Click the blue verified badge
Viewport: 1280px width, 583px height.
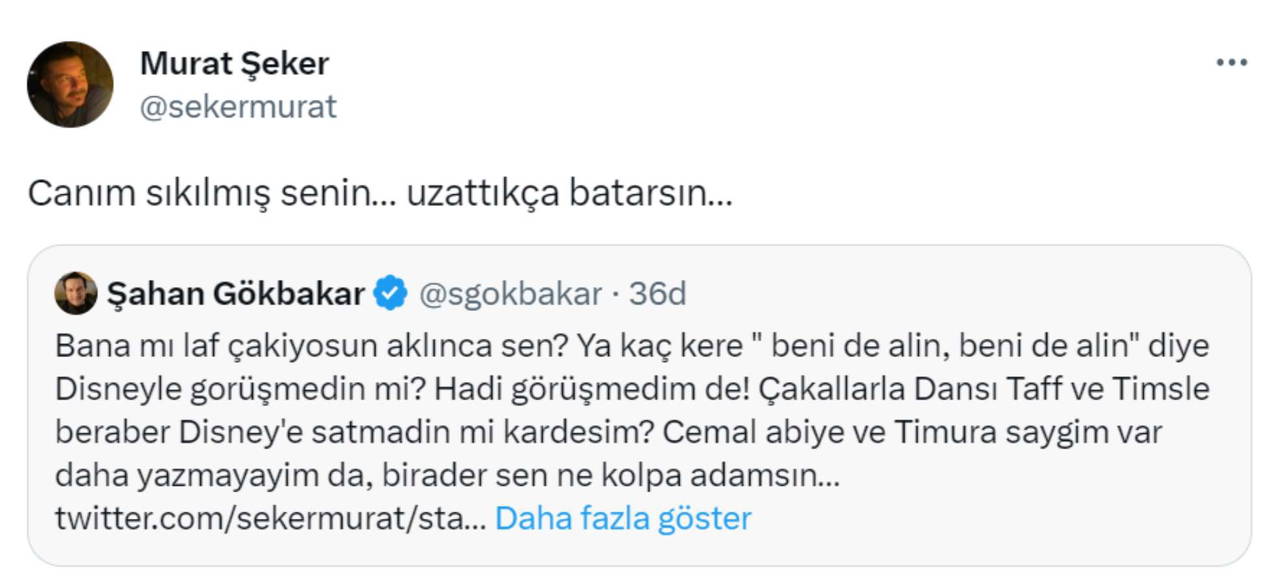coord(390,294)
